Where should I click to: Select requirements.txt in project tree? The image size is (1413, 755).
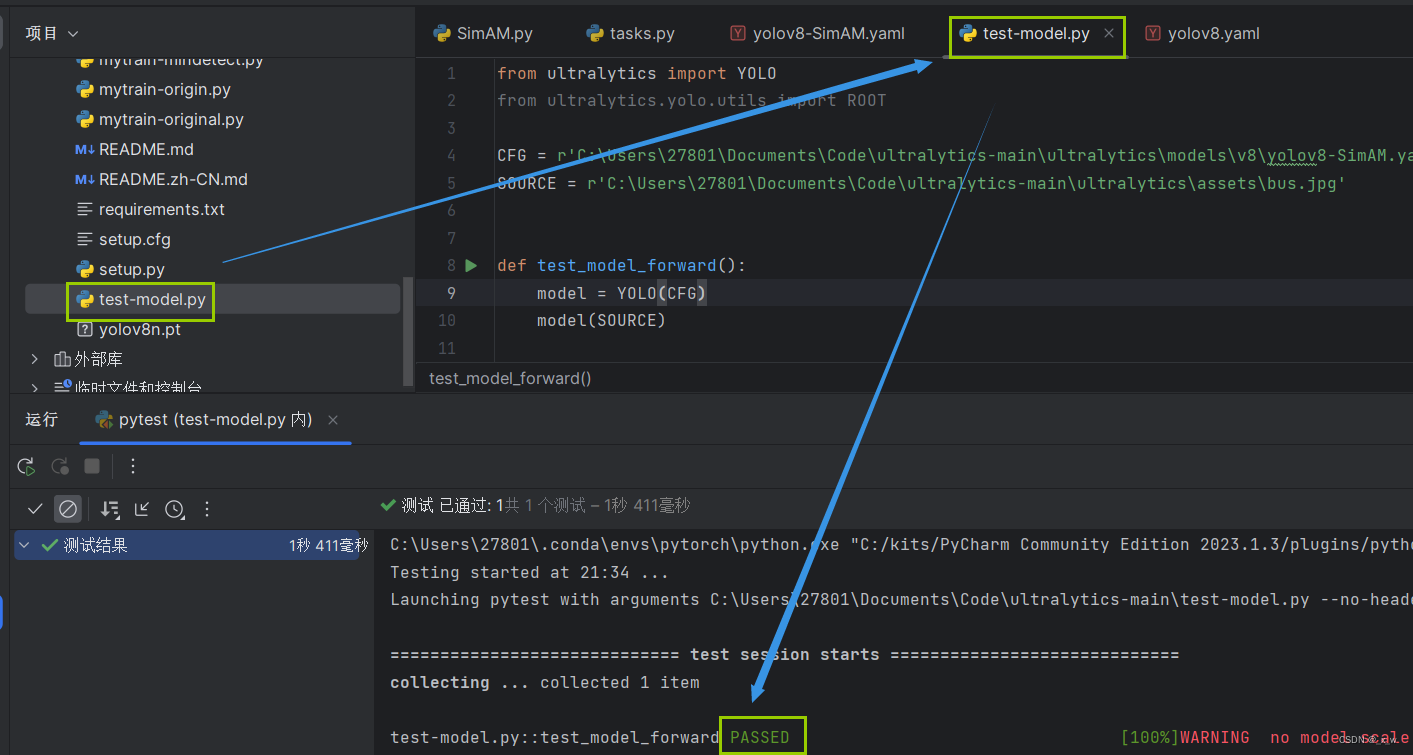(160, 209)
